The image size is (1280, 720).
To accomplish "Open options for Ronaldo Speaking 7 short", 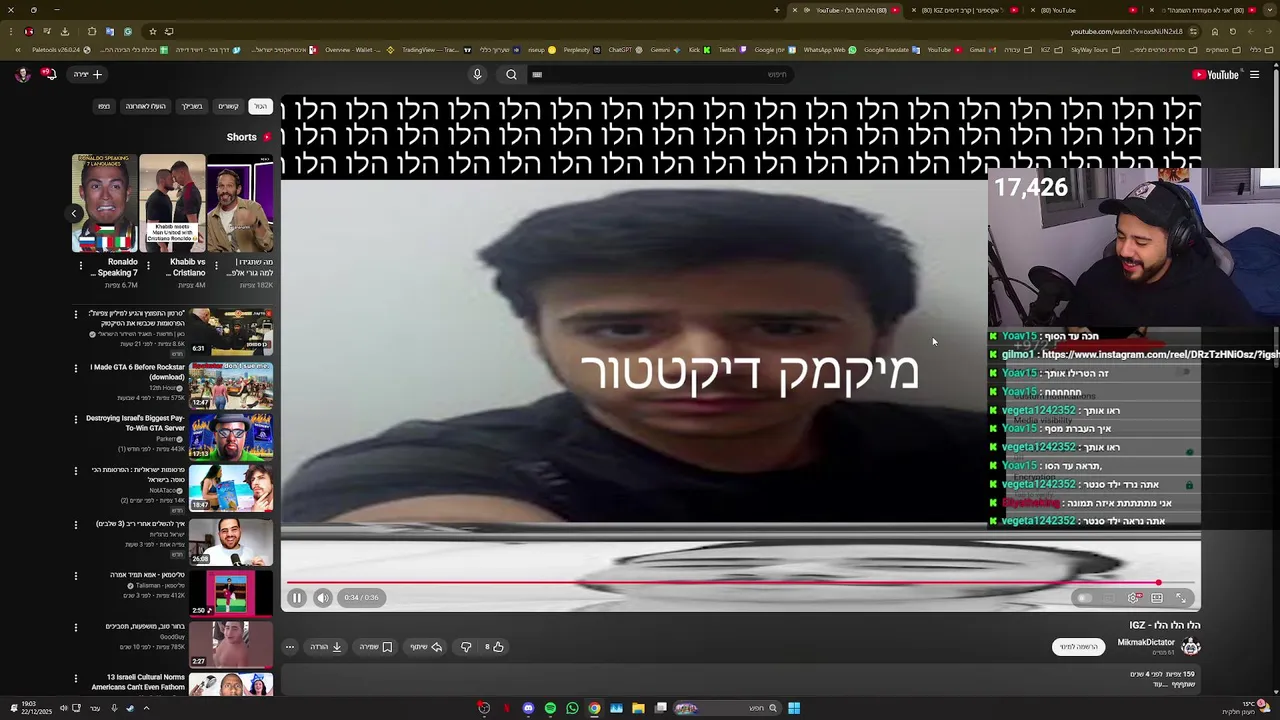I will click(80, 265).
